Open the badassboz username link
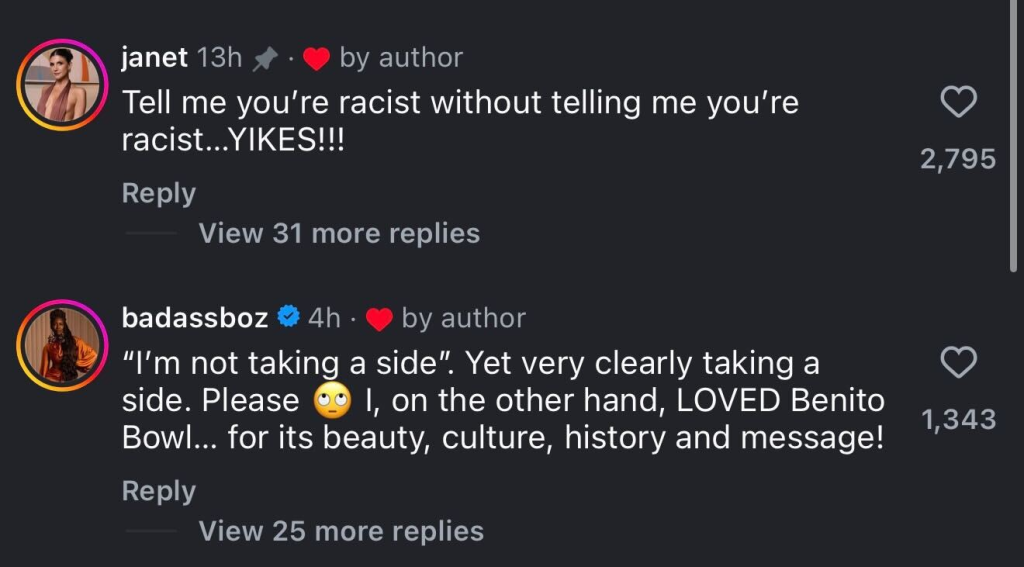The height and width of the screenshot is (567, 1024). click(195, 318)
